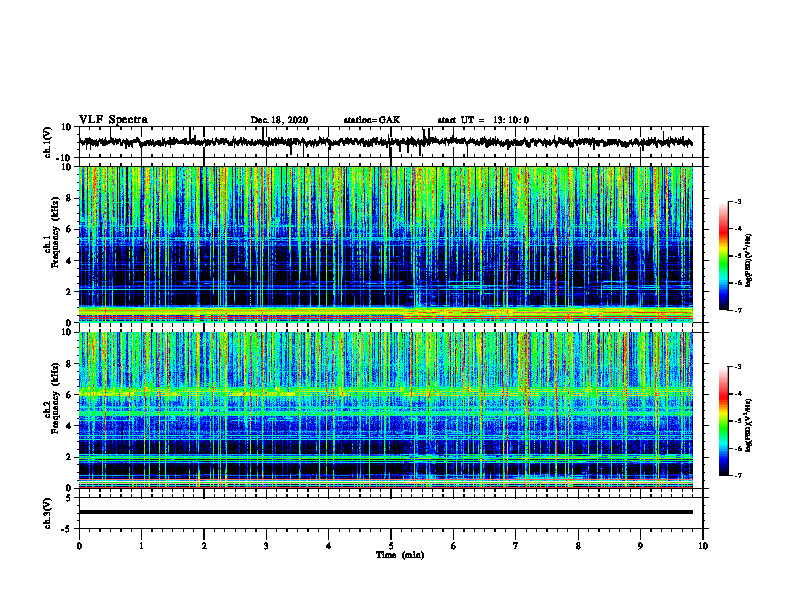Click time axis tick label "2"
The height and width of the screenshot is (612, 792).
(204, 546)
